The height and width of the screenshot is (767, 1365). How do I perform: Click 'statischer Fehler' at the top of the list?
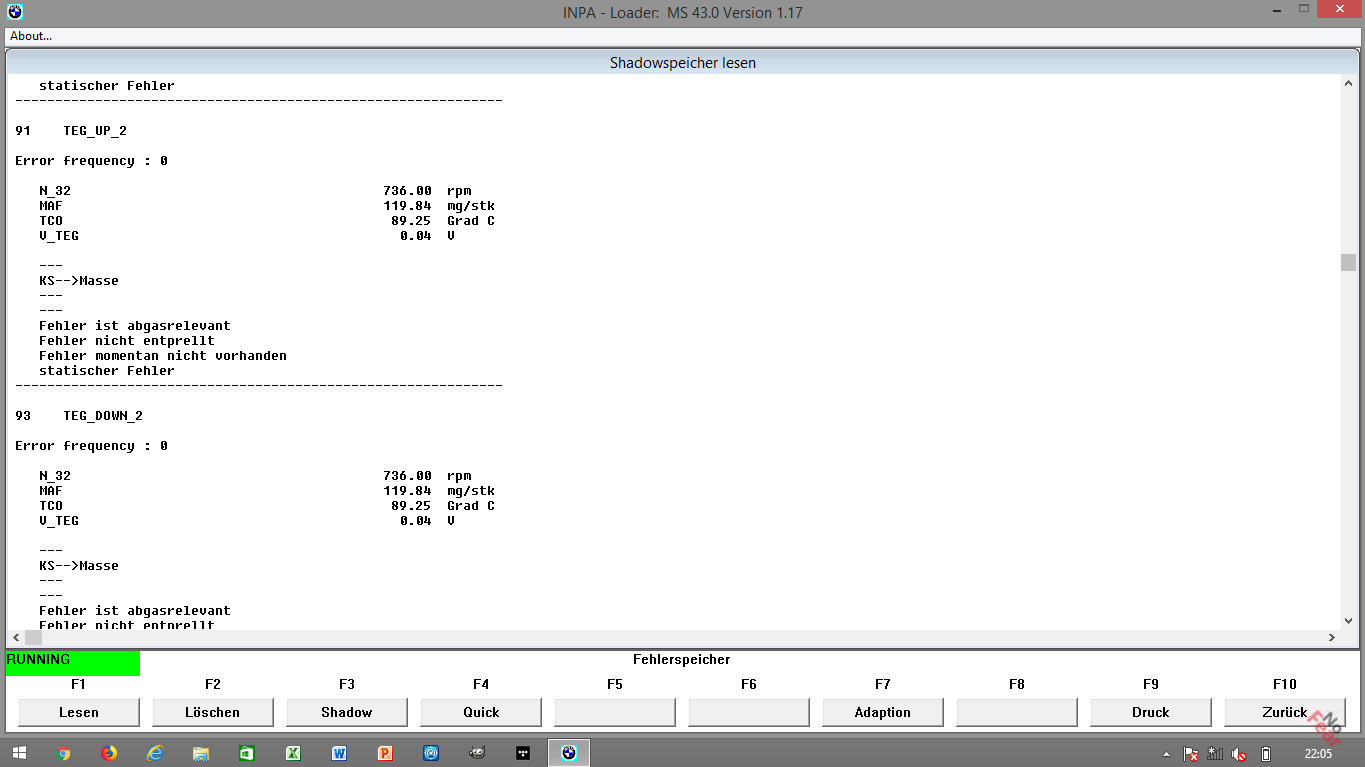(x=107, y=86)
